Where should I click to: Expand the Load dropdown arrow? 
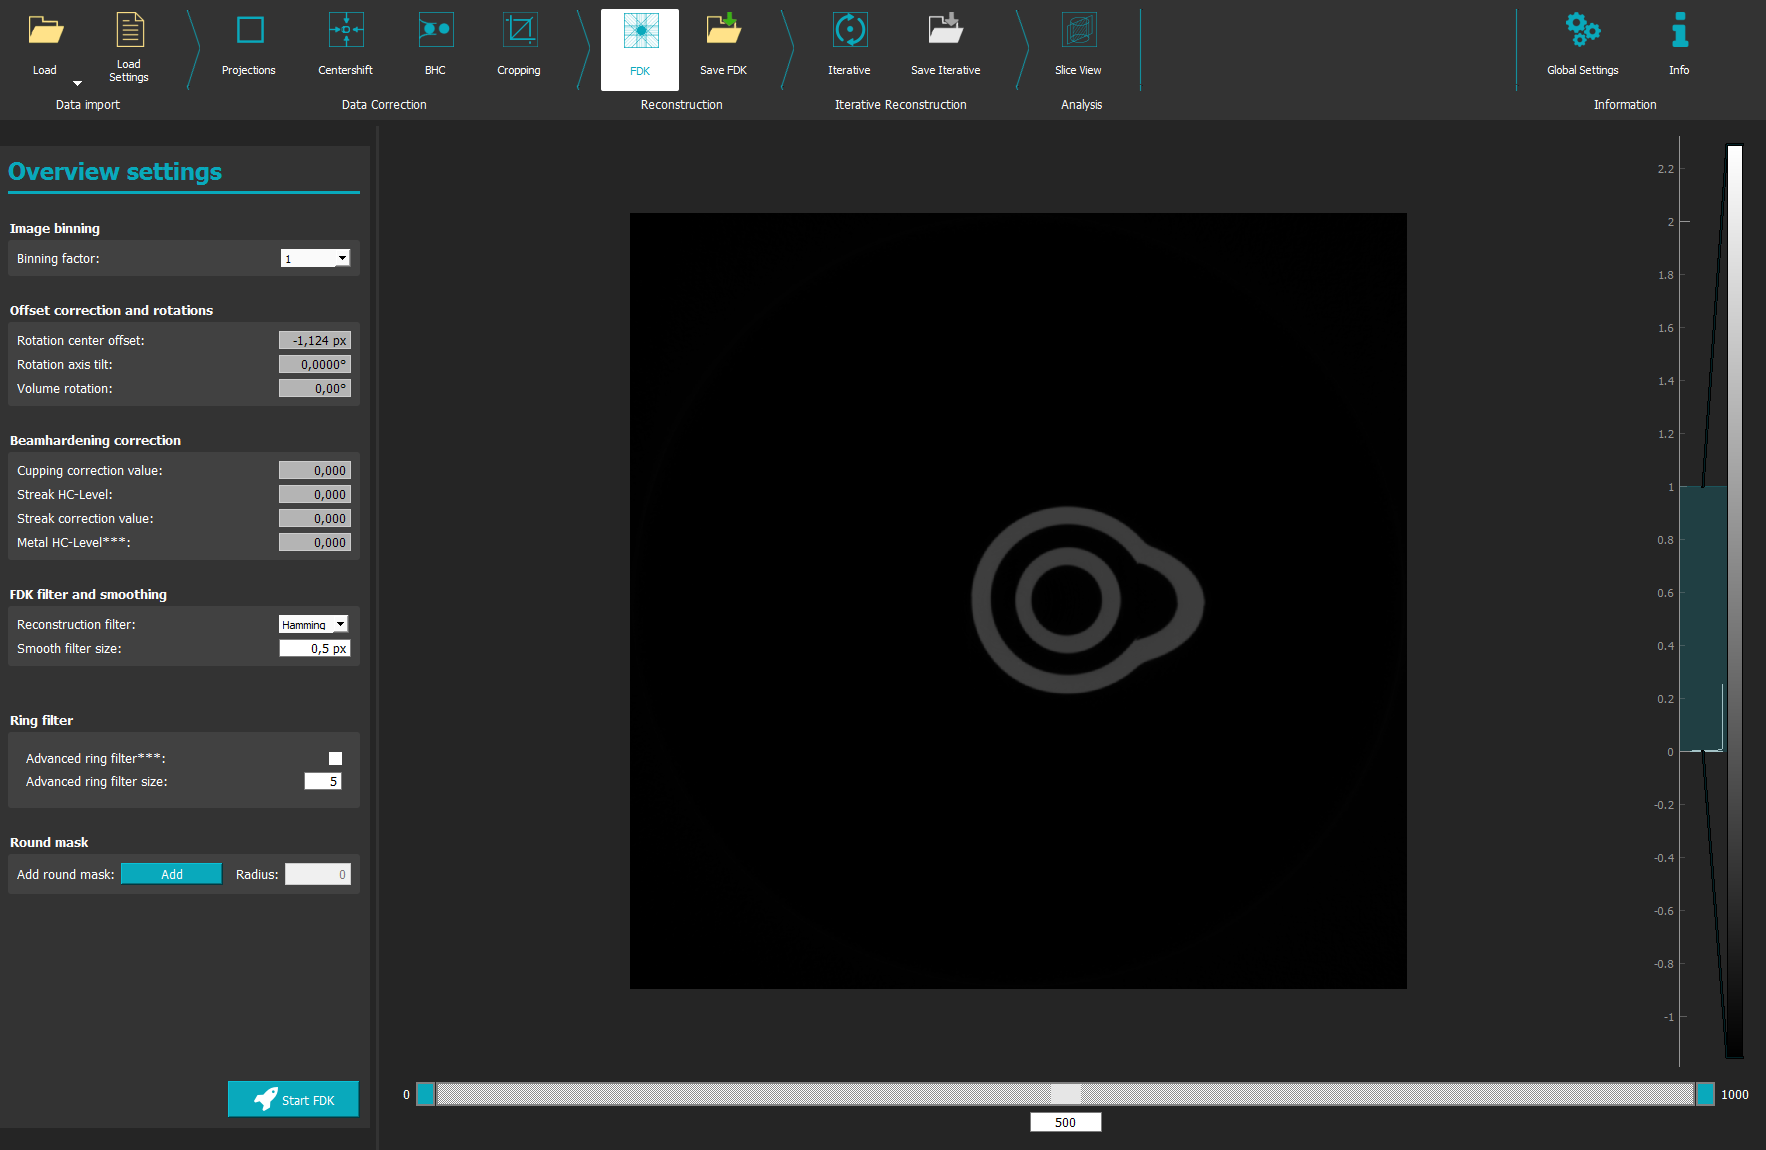[77, 84]
